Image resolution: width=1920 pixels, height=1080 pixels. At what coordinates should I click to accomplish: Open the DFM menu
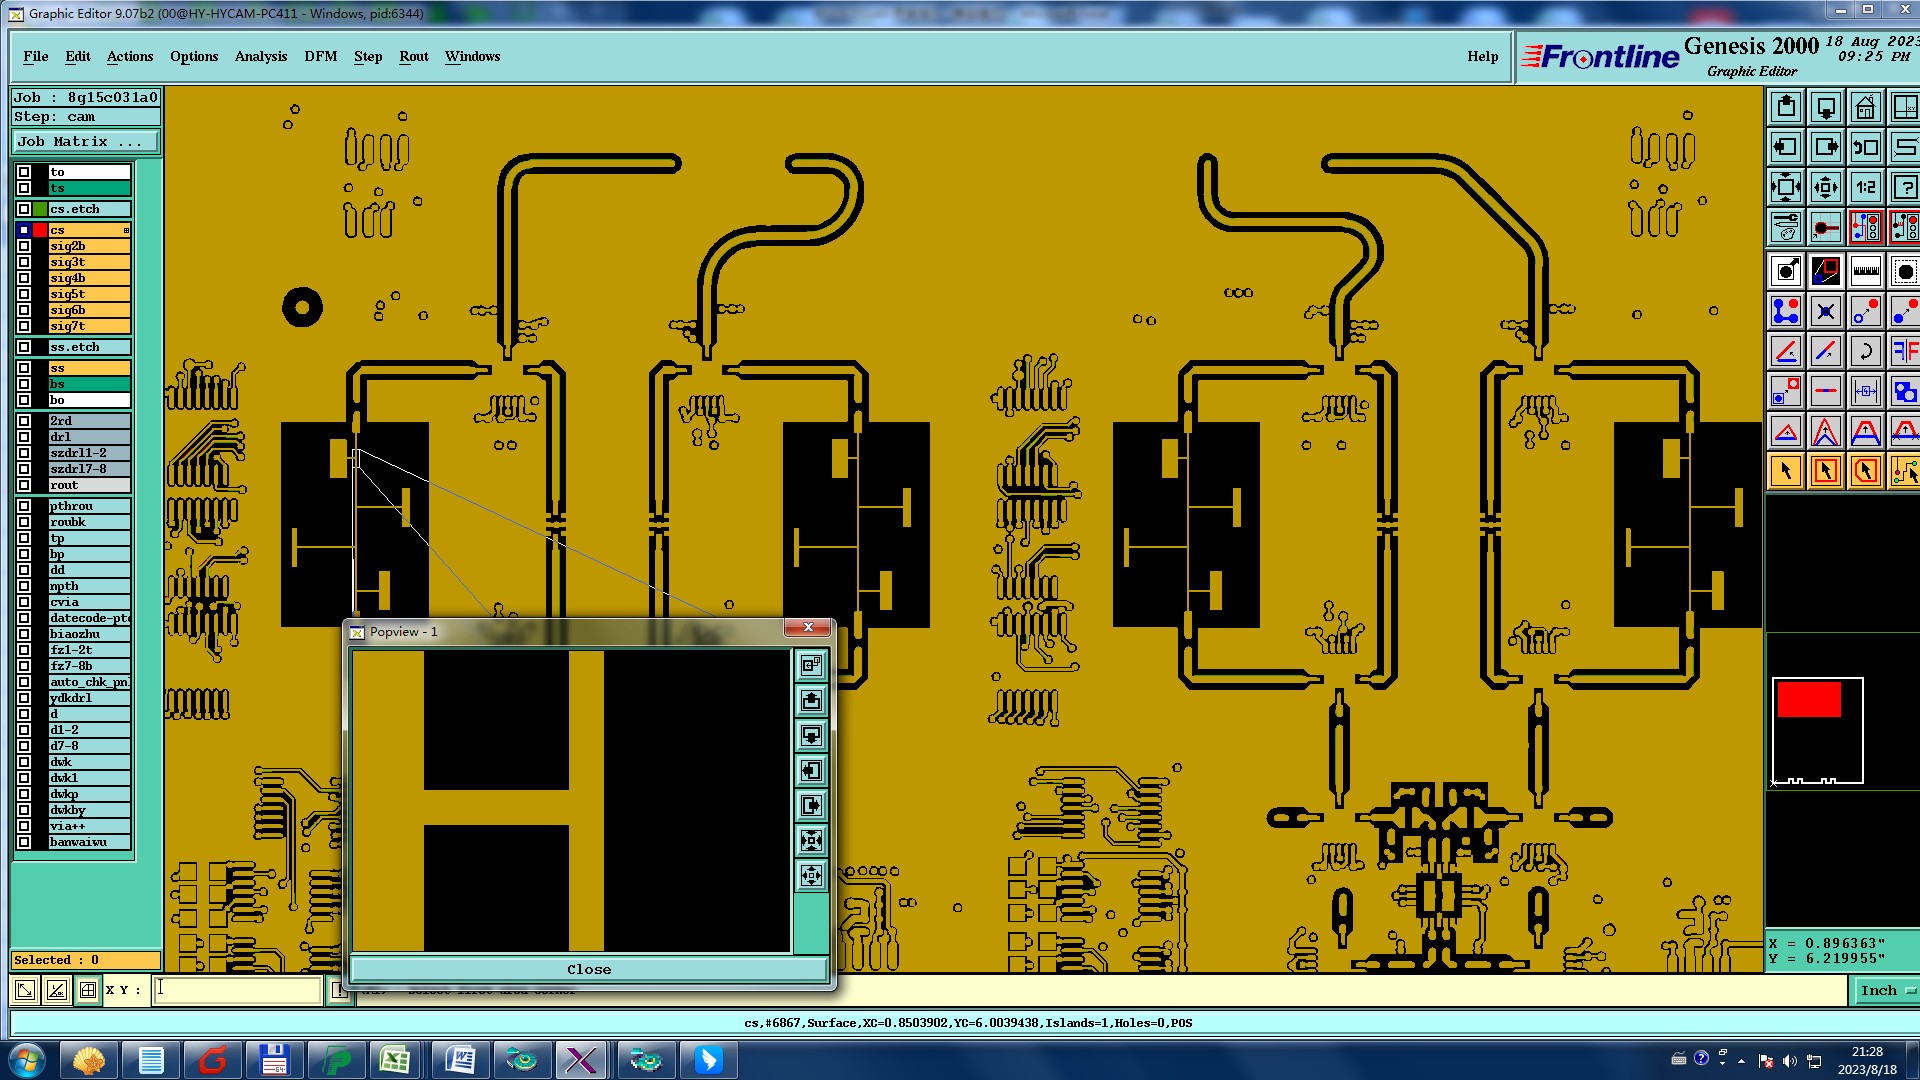pos(320,57)
